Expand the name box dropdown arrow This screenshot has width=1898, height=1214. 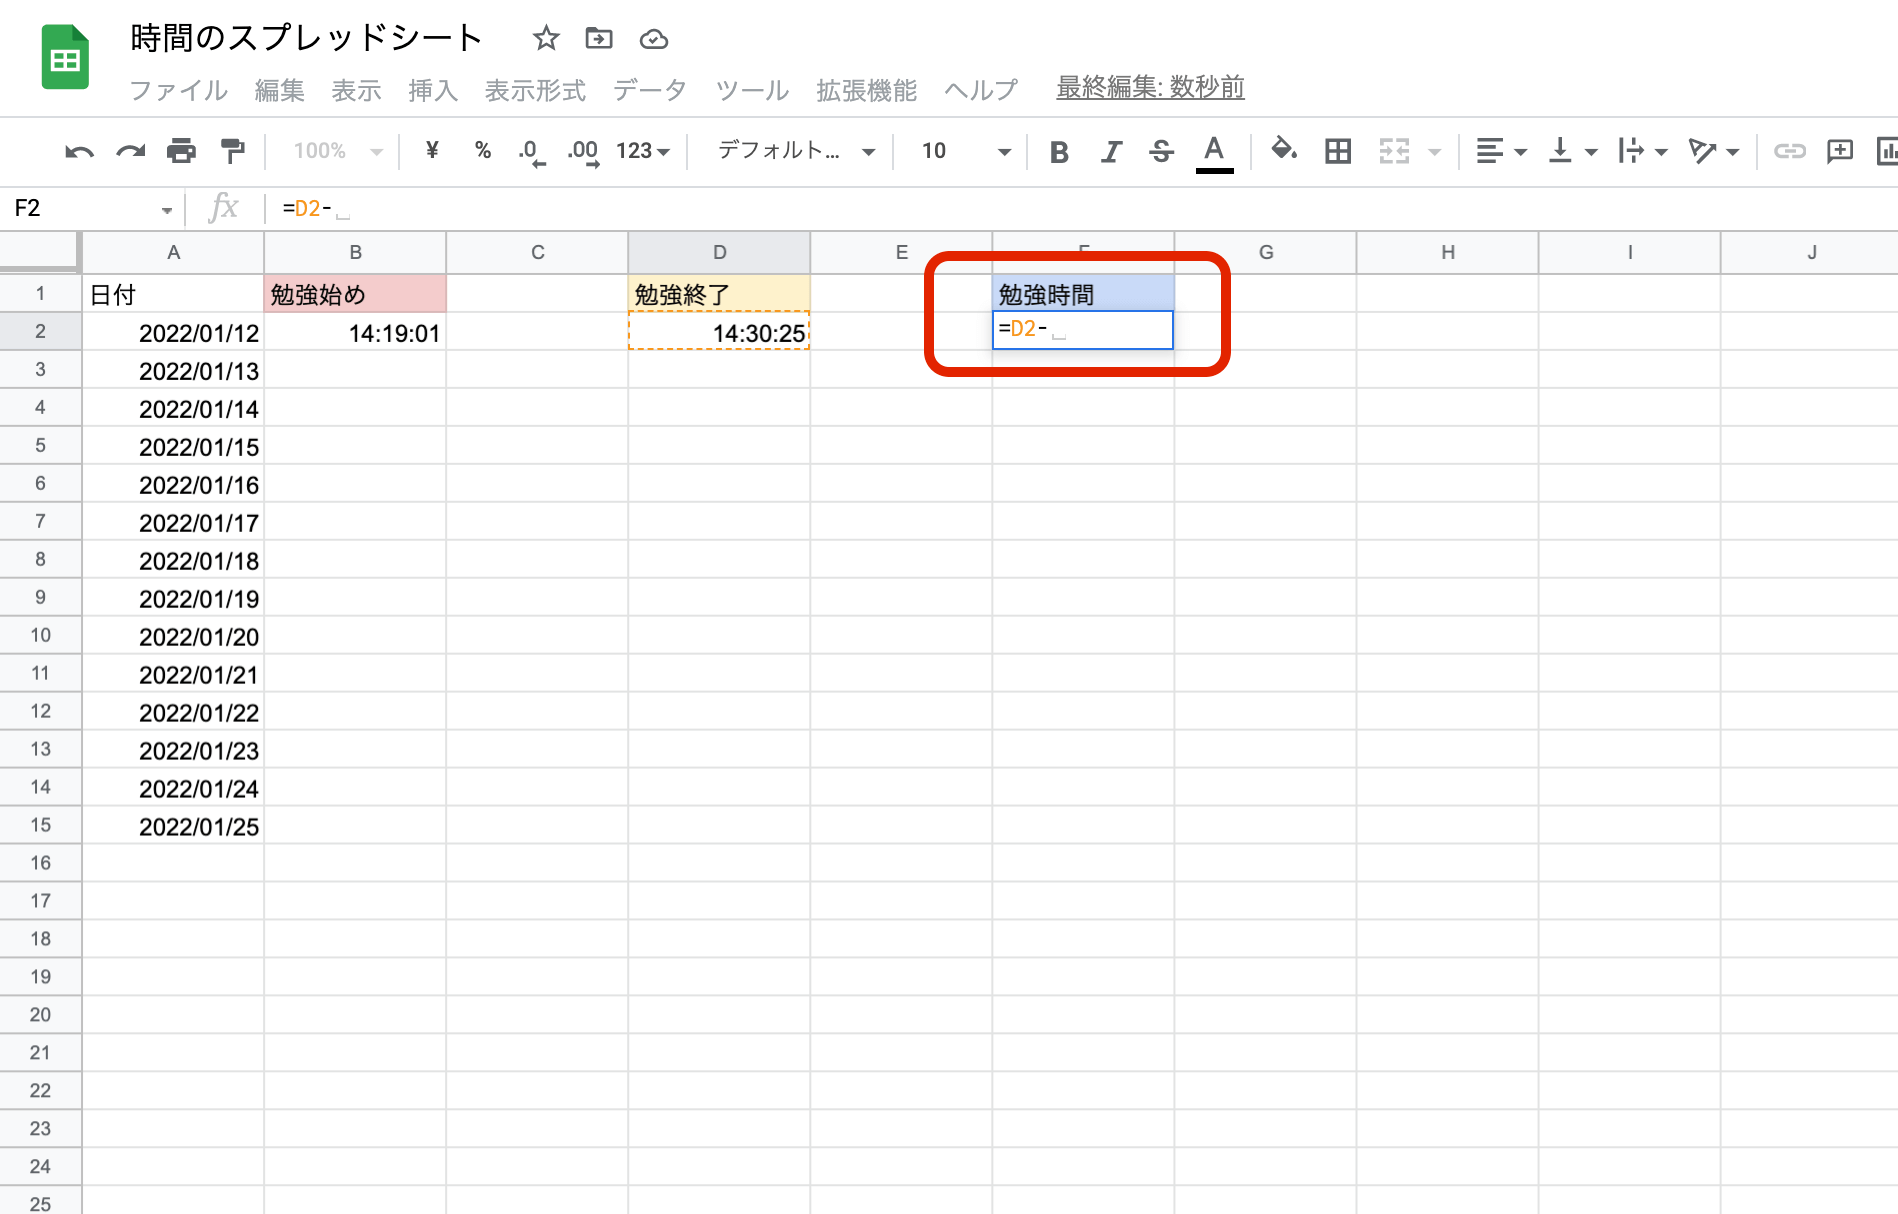tap(166, 210)
